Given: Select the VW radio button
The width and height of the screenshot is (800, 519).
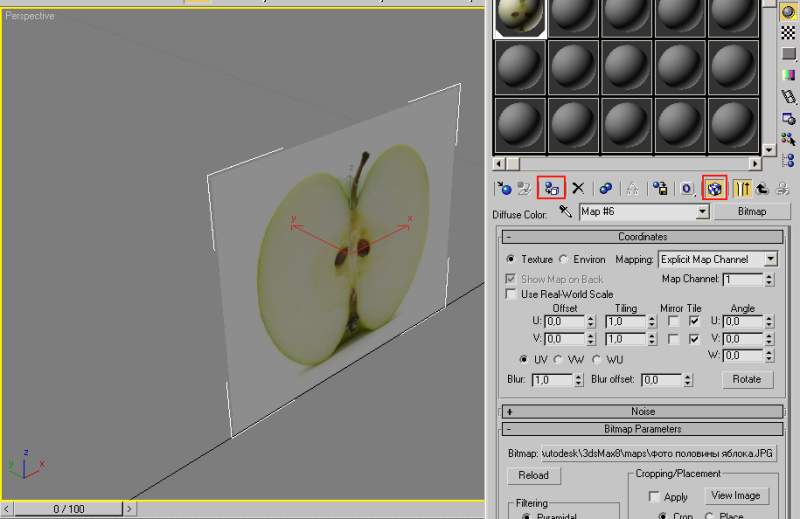Looking at the screenshot, I should [558, 359].
